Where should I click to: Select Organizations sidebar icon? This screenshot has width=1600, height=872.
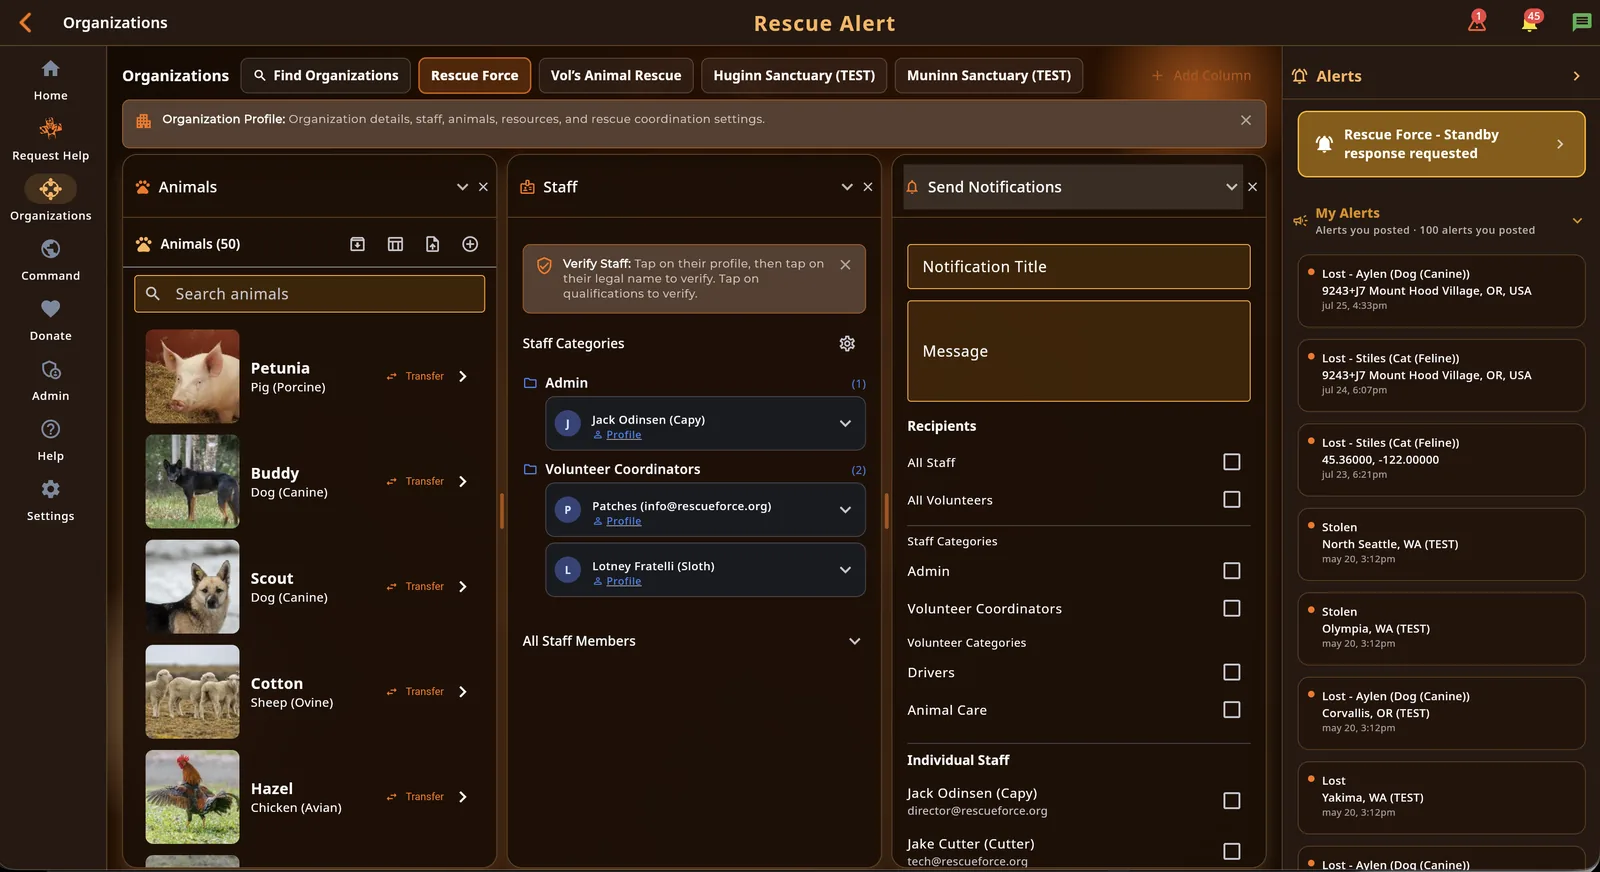50,189
